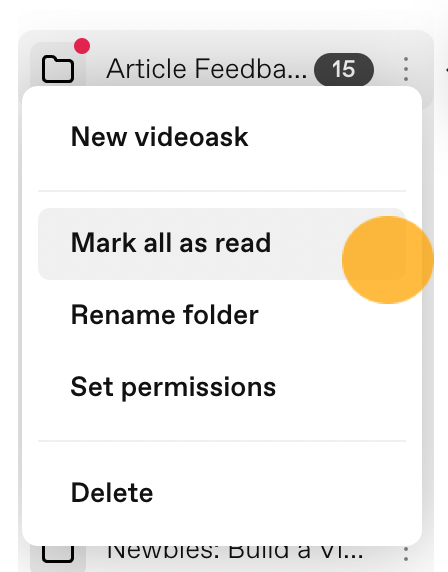The height and width of the screenshot is (572, 448).
Task: Open the Article Feedback folder icon
Action: coord(58,69)
